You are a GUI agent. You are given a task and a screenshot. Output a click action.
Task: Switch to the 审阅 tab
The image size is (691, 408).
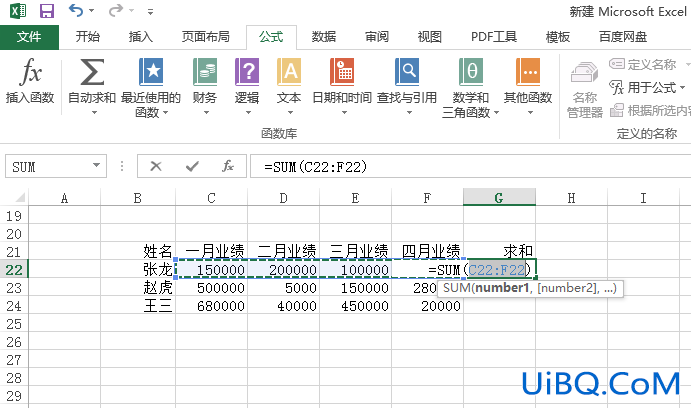point(377,37)
